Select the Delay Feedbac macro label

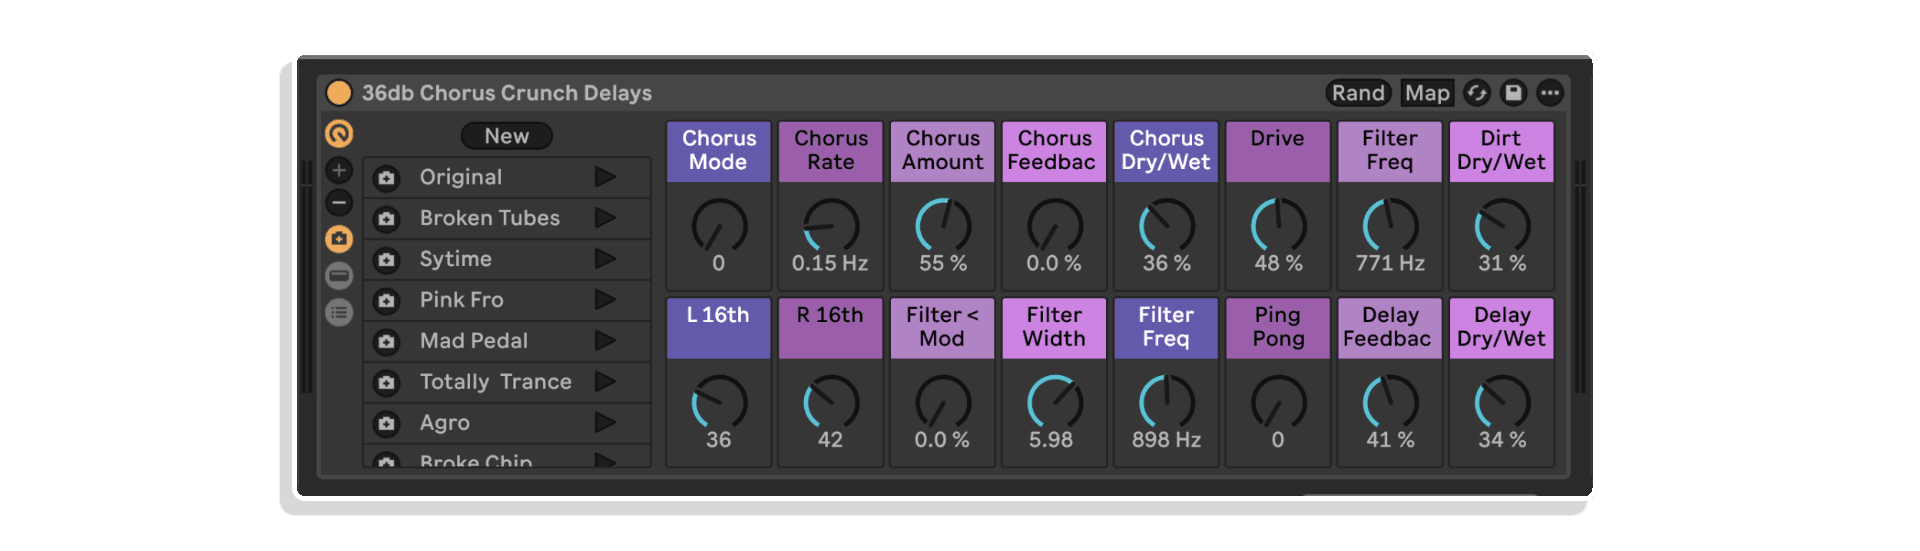pos(1390,328)
